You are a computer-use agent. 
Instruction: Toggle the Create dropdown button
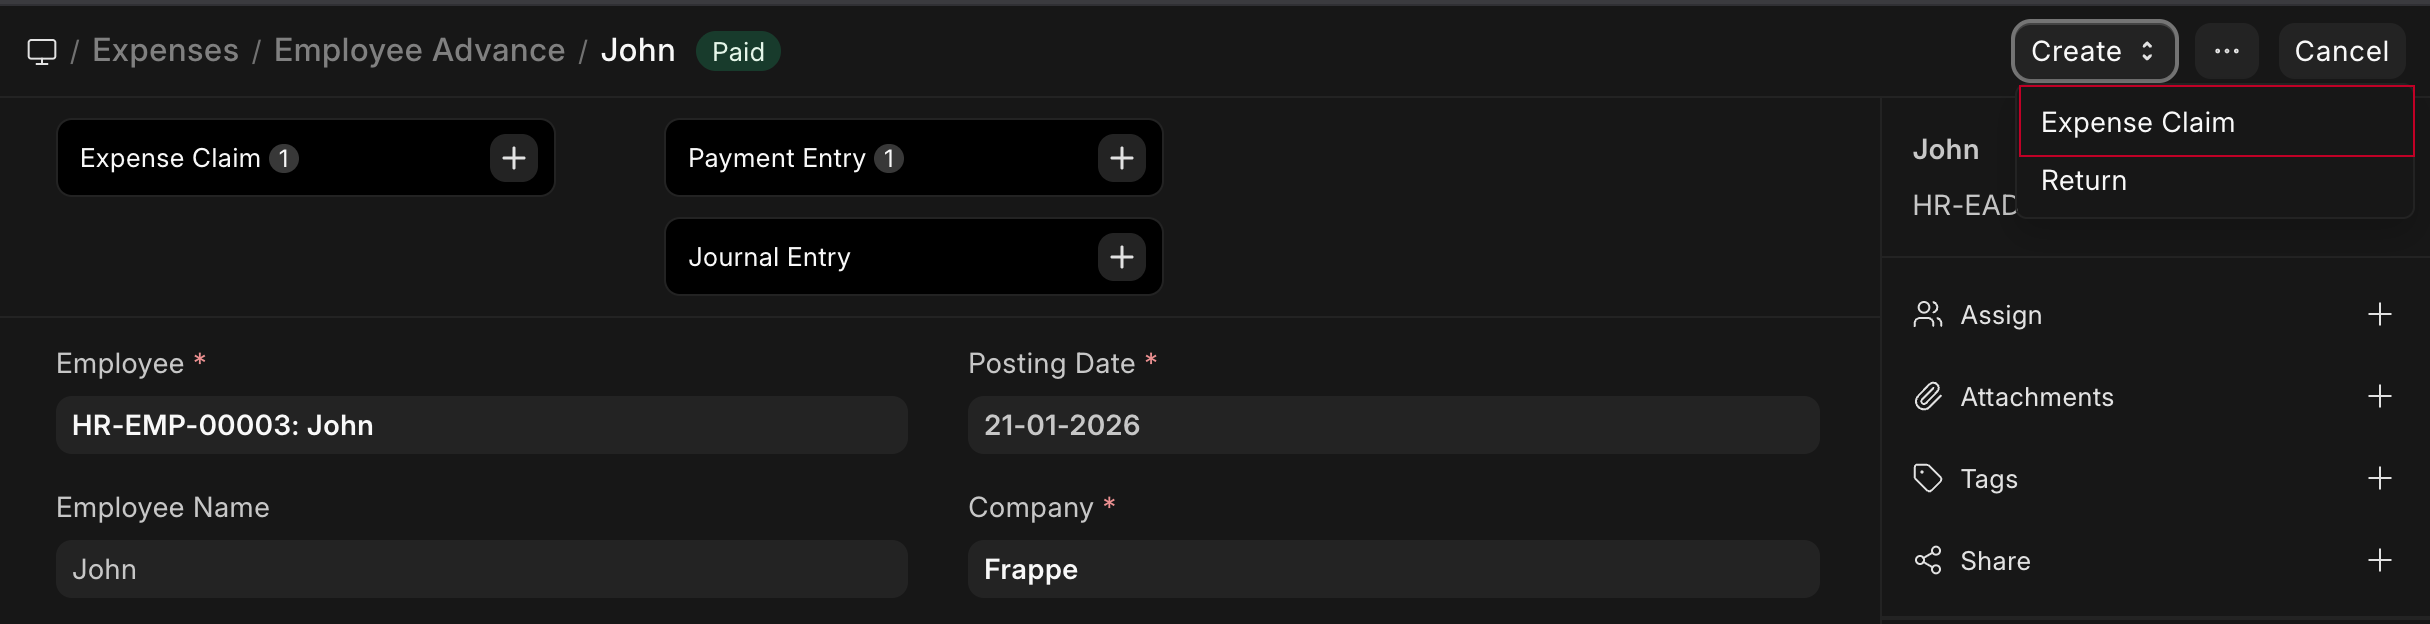coord(2093,51)
